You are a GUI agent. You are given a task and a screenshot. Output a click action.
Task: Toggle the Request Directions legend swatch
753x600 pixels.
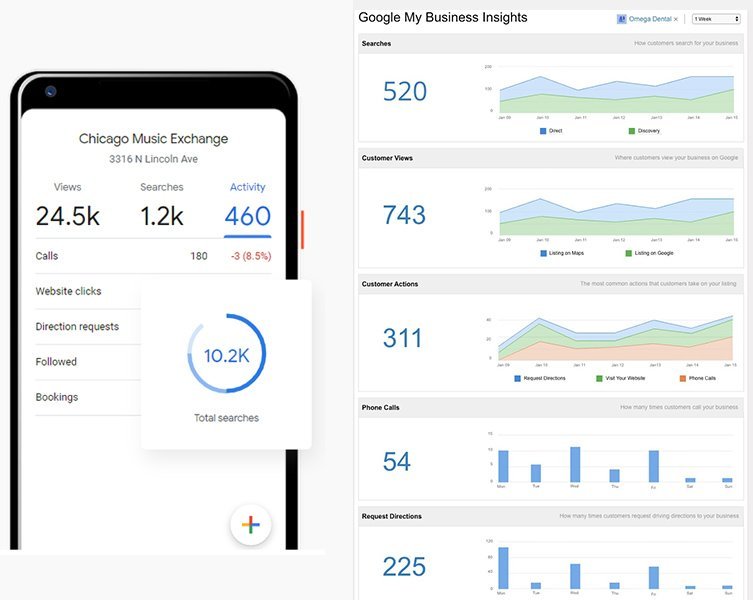(x=518, y=379)
